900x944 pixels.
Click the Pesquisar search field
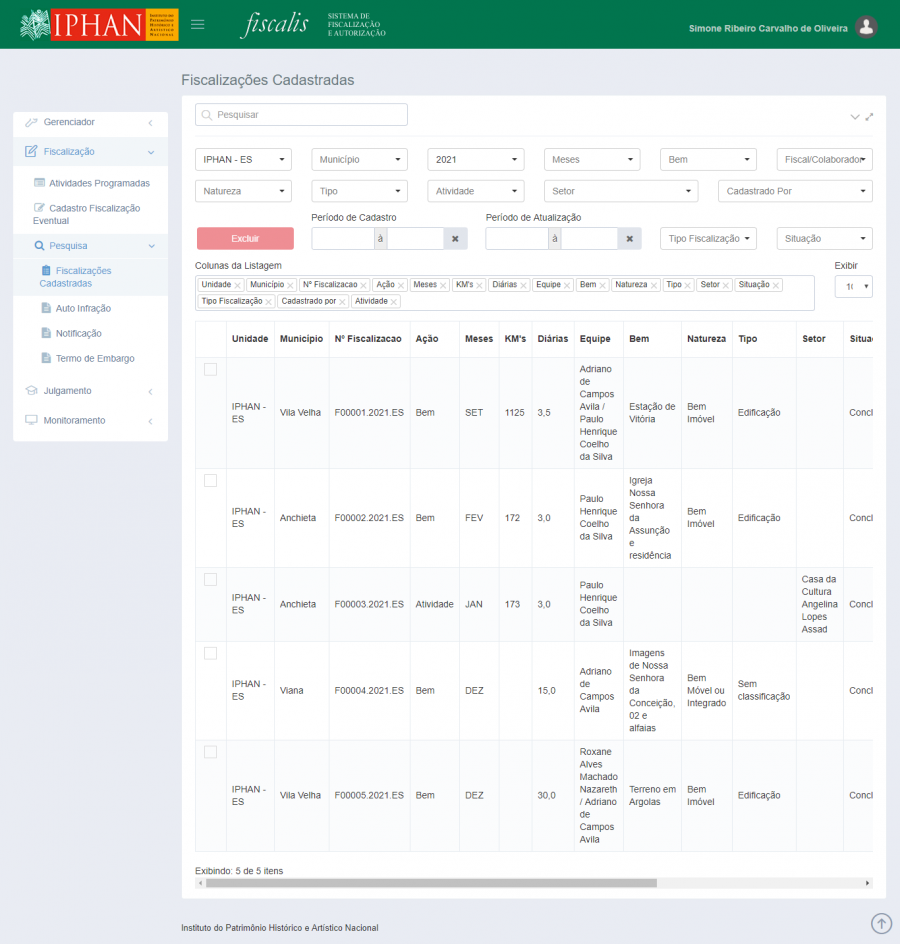(301, 115)
